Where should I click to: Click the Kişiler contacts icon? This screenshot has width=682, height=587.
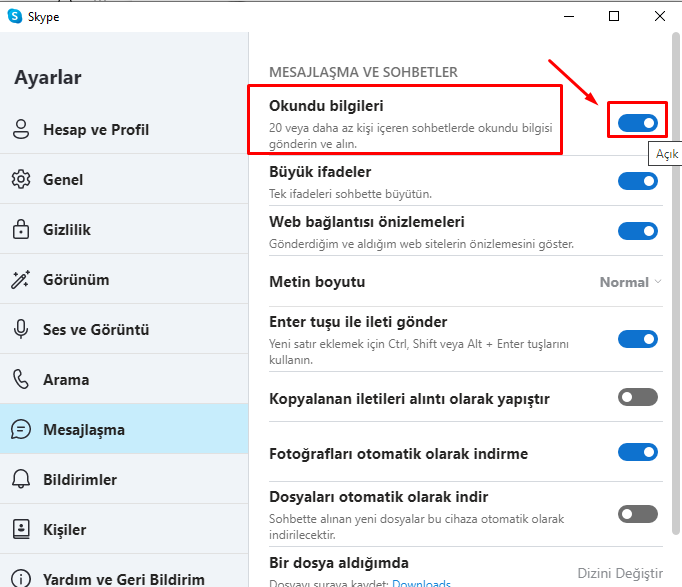click(21, 529)
